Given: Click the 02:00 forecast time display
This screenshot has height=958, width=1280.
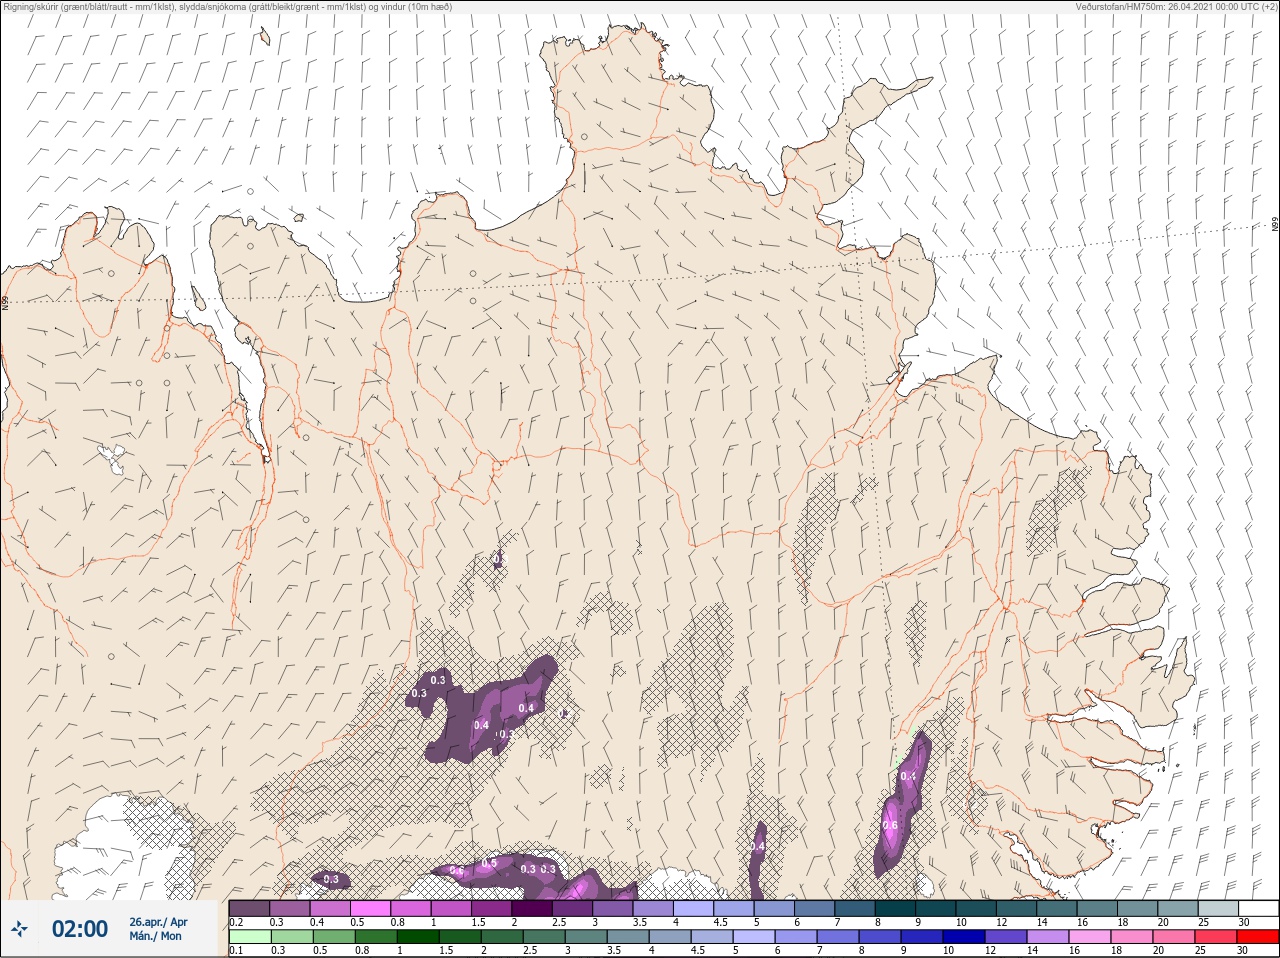Looking at the screenshot, I should 80,929.
